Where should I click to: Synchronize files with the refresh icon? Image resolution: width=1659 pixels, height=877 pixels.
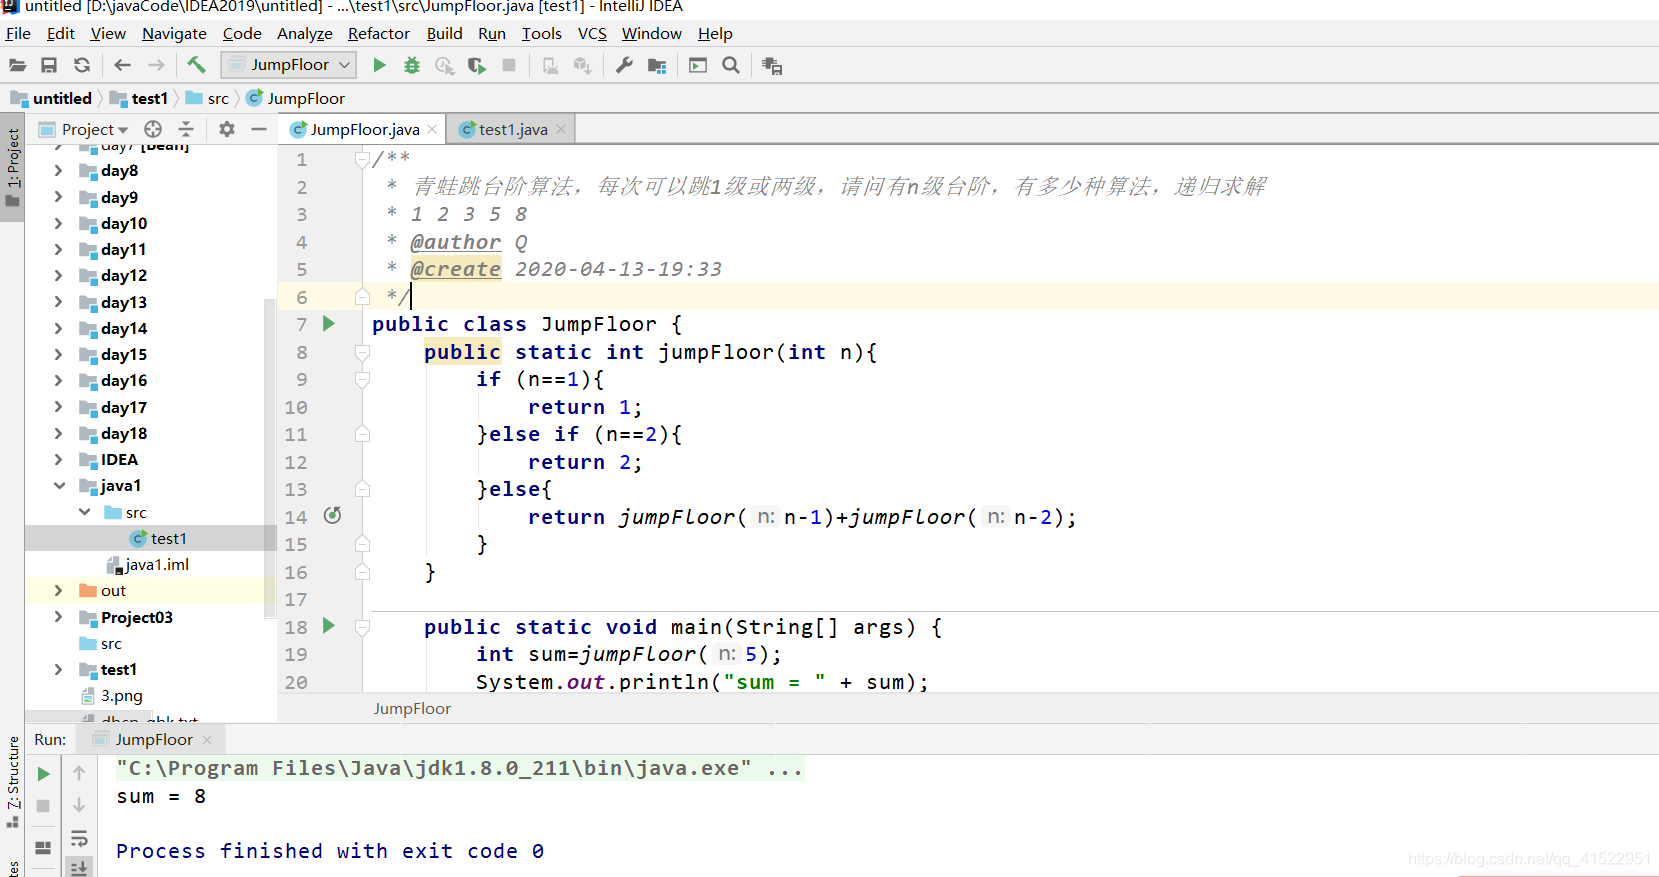tap(82, 65)
